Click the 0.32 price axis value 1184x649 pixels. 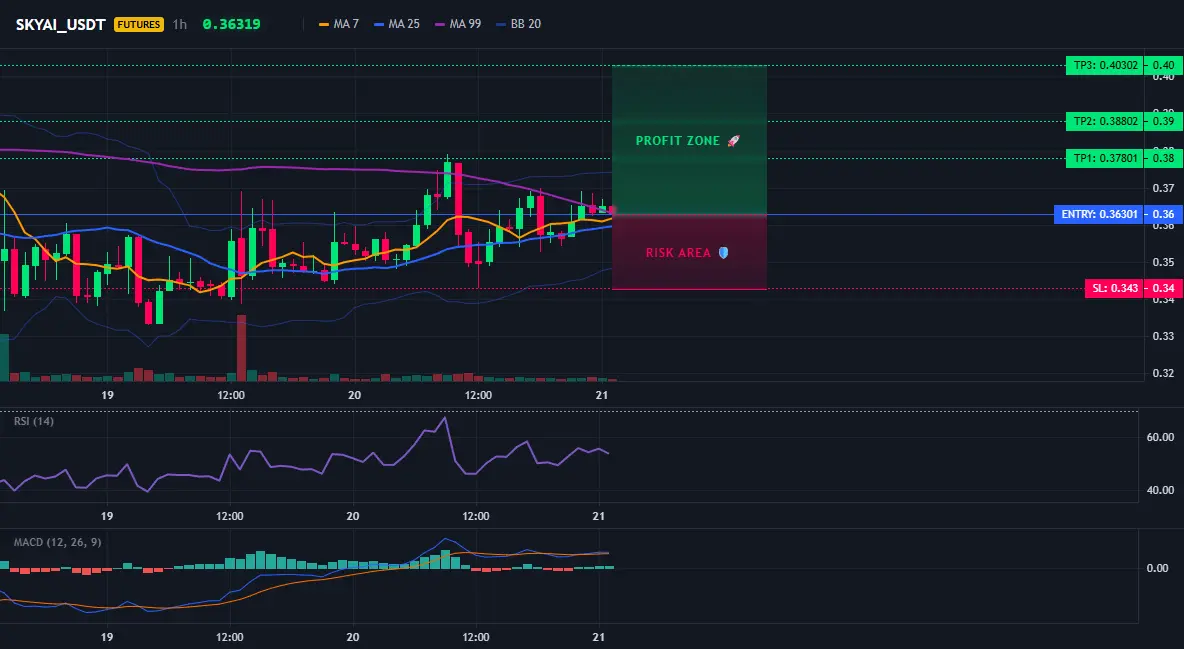click(1164, 372)
